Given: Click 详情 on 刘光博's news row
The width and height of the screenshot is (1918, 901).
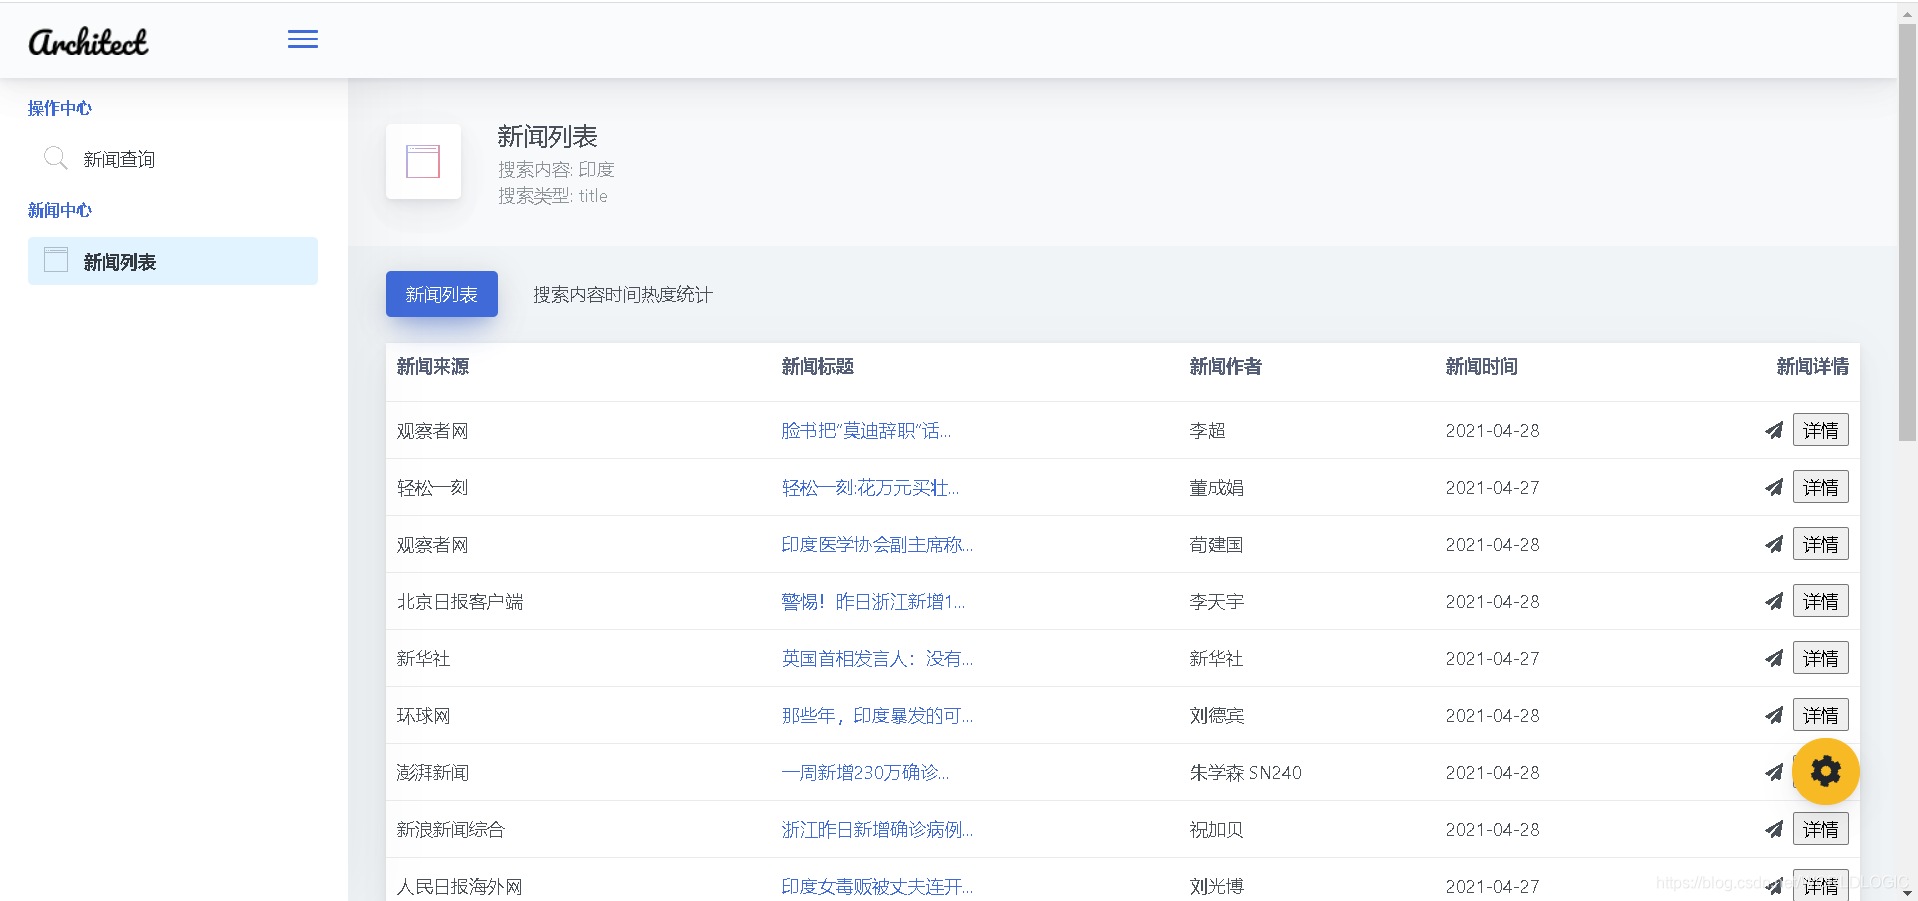Looking at the screenshot, I should pyautogui.click(x=1820, y=886).
